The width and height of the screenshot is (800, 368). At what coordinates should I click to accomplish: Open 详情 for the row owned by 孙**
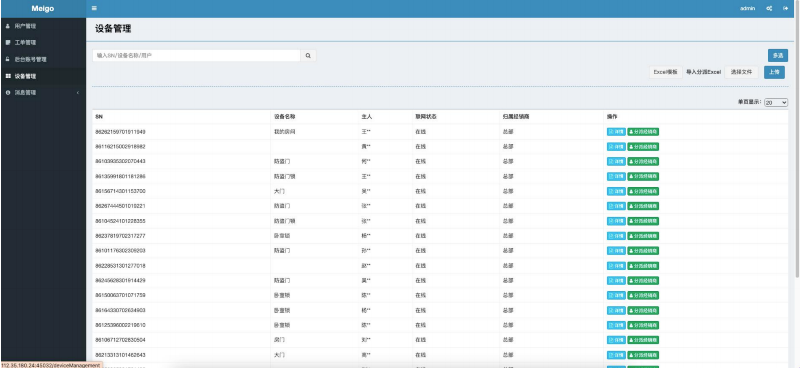[616, 251]
